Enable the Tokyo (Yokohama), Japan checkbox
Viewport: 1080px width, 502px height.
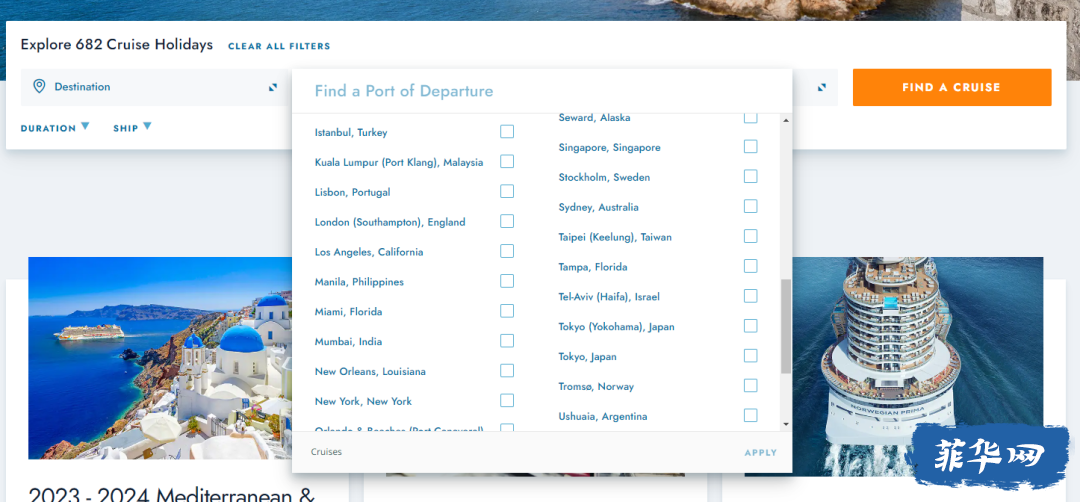pyautogui.click(x=751, y=326)
